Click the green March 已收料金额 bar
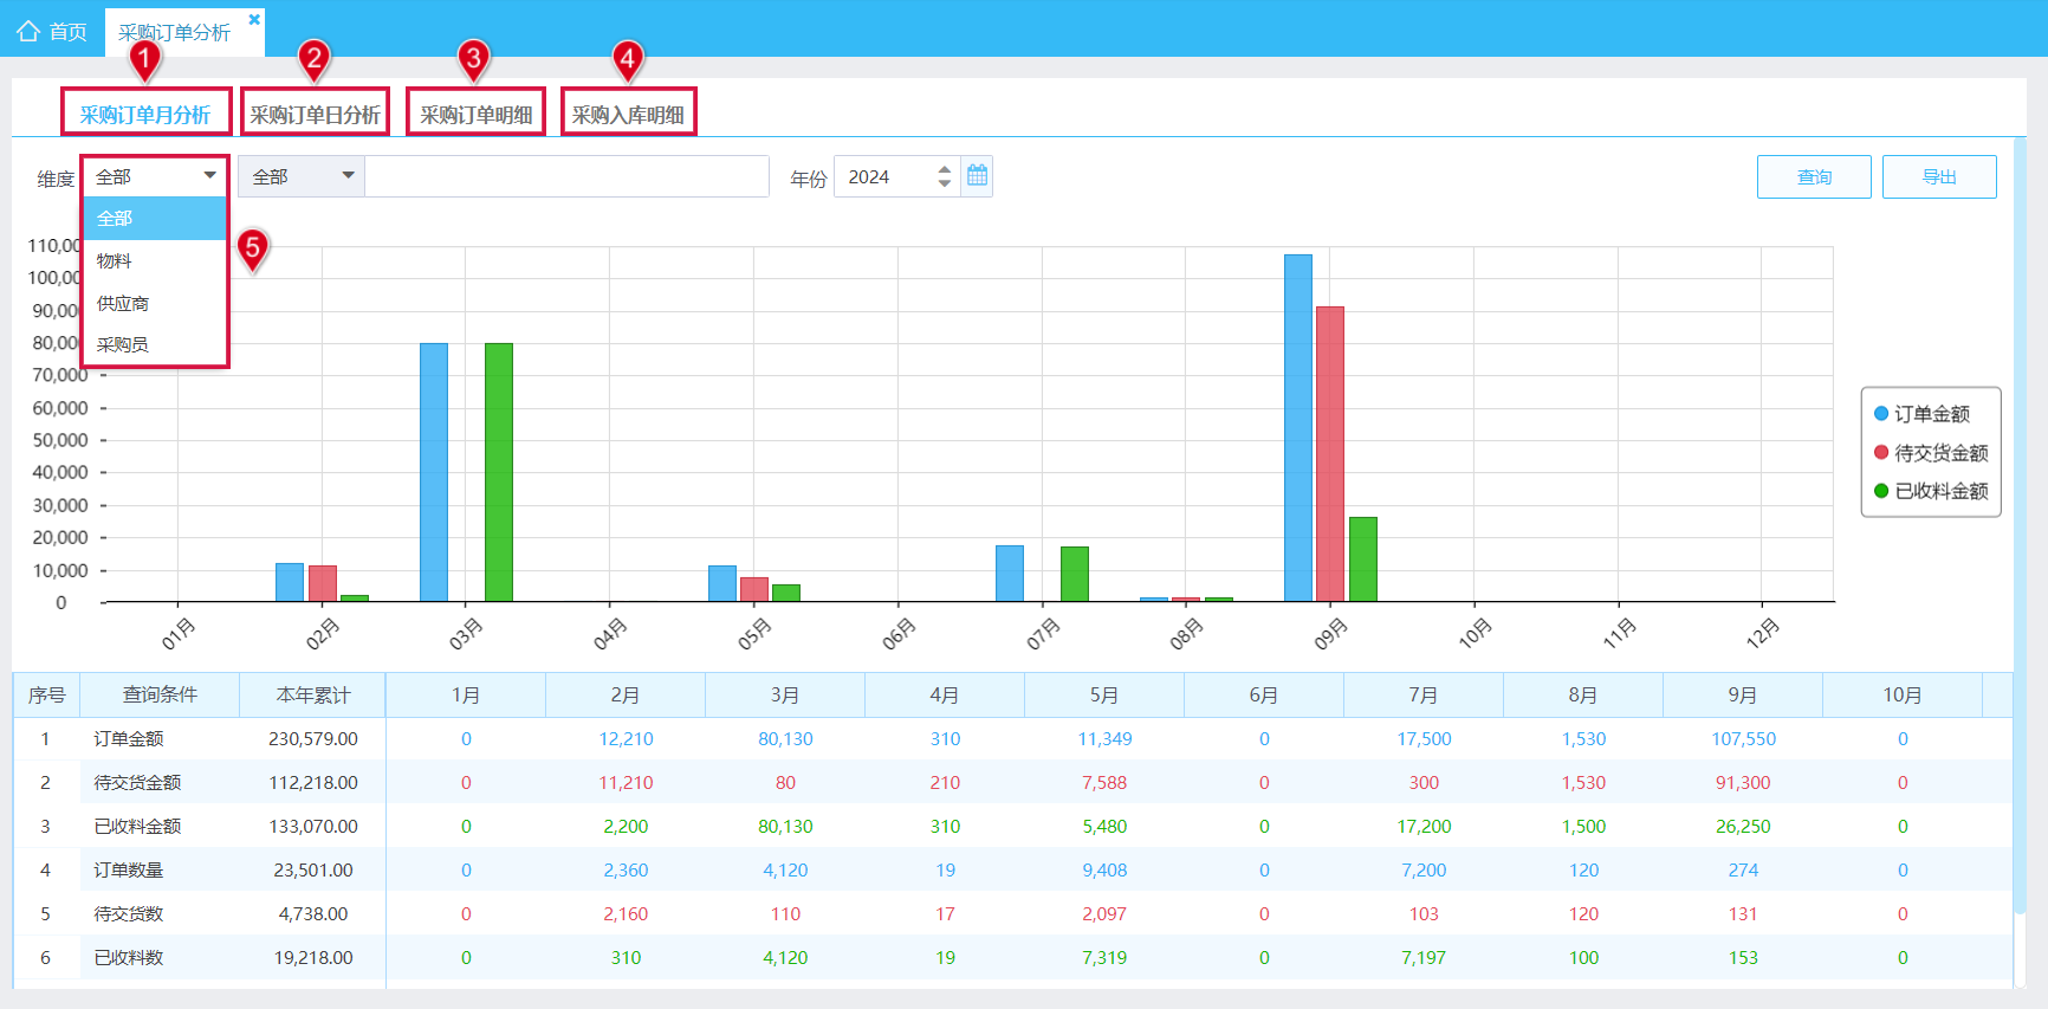 499,472
